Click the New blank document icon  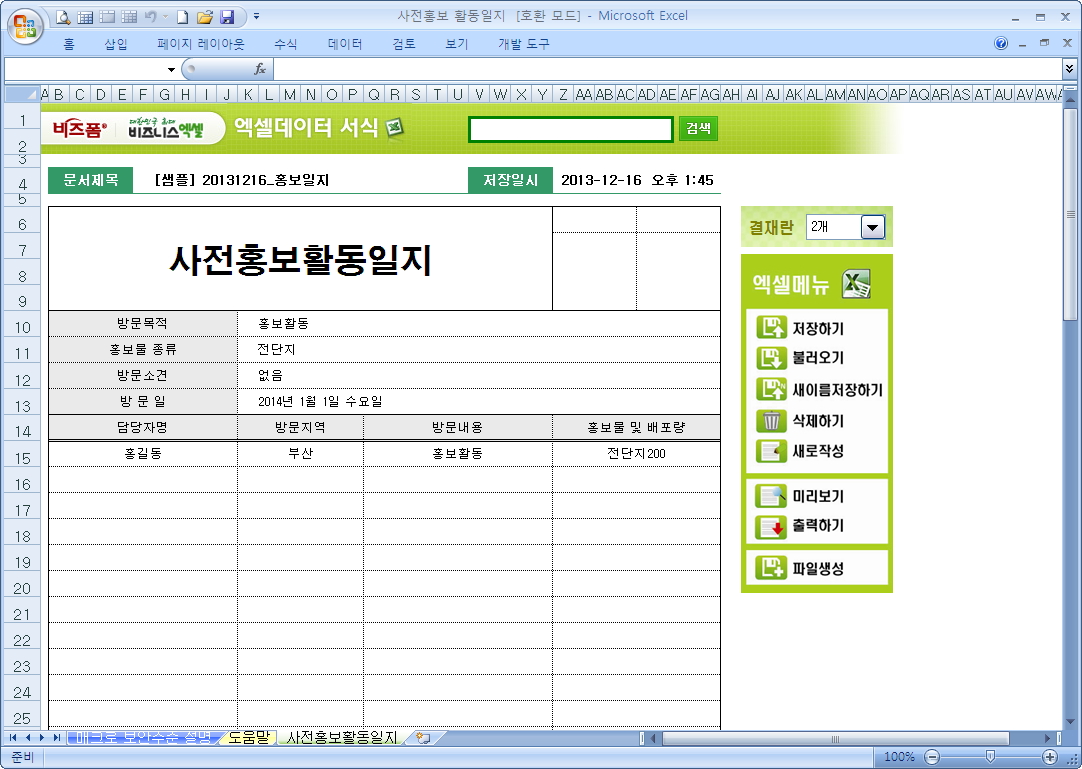click(183, 17)
